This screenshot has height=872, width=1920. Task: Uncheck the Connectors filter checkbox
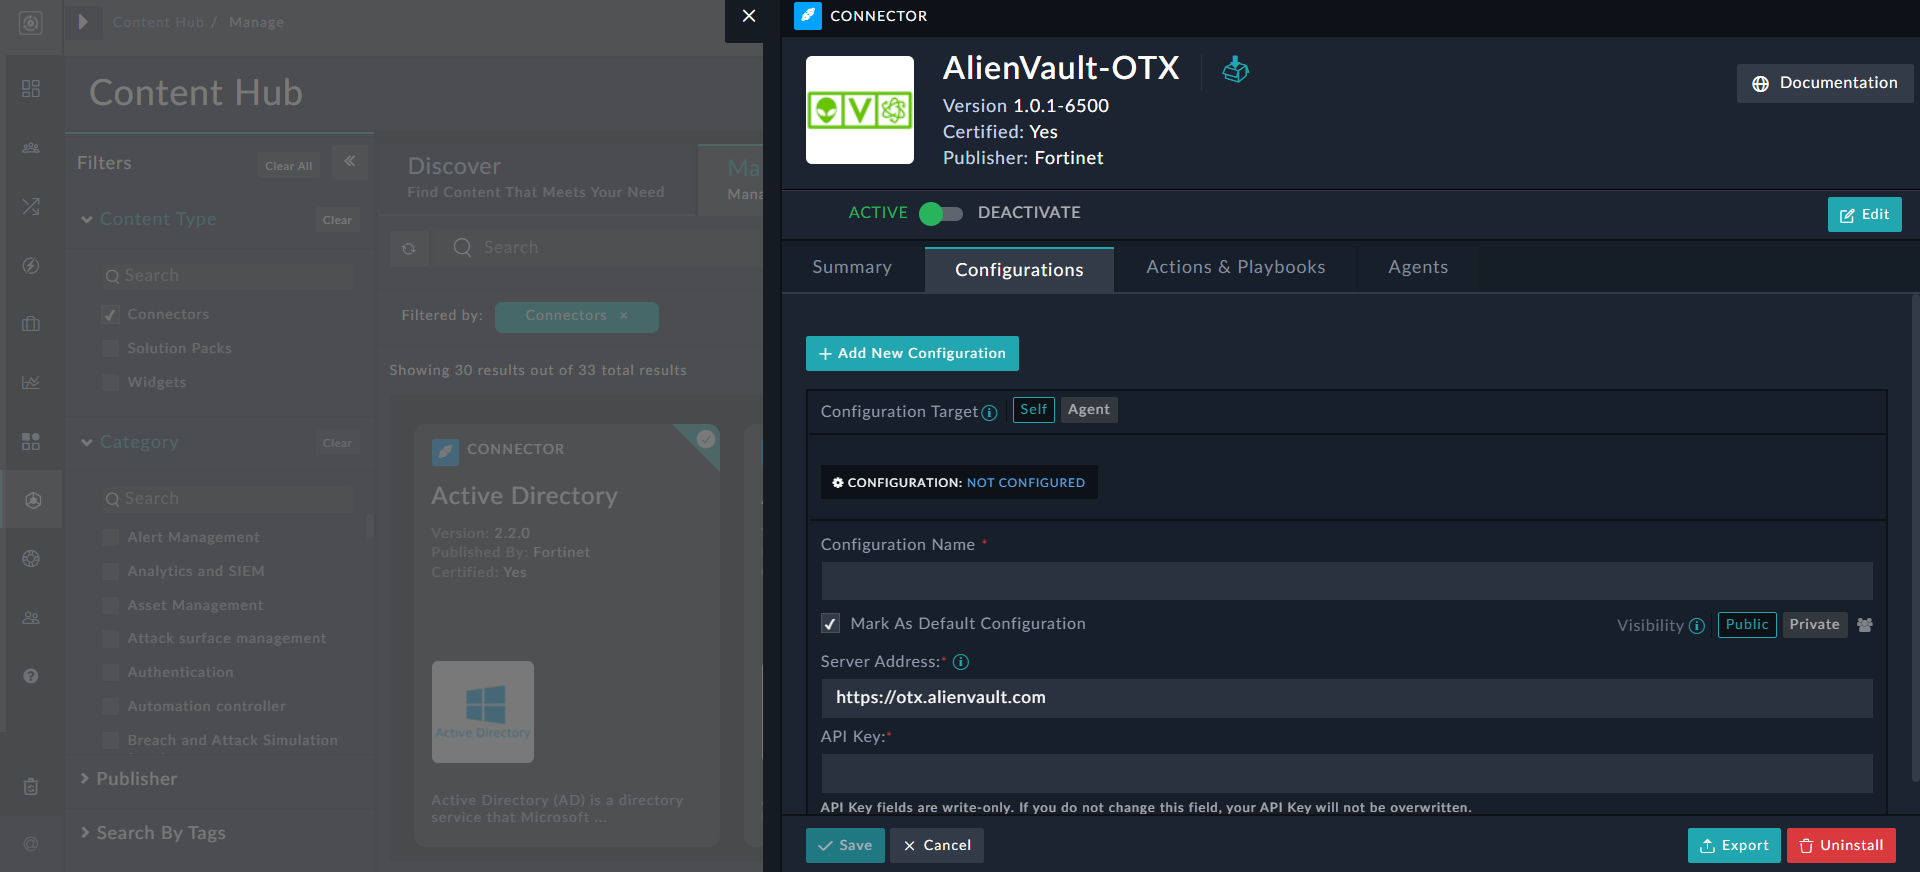[111, 314]
